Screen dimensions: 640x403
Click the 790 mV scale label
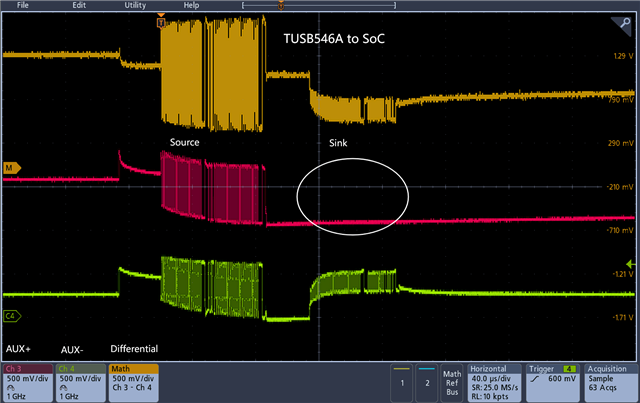pyautogui.click(x=621, y=99)
